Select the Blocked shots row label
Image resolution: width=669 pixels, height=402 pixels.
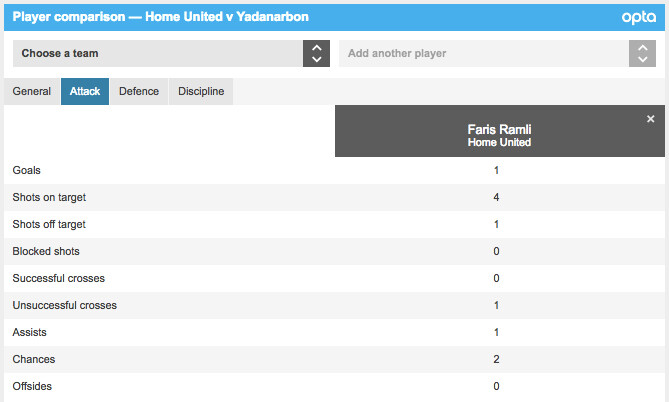point(46,251)
